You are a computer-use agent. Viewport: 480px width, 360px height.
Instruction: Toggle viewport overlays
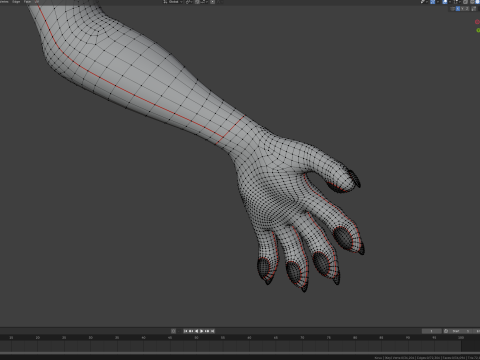pyautogui.click(x=445, y=2)
